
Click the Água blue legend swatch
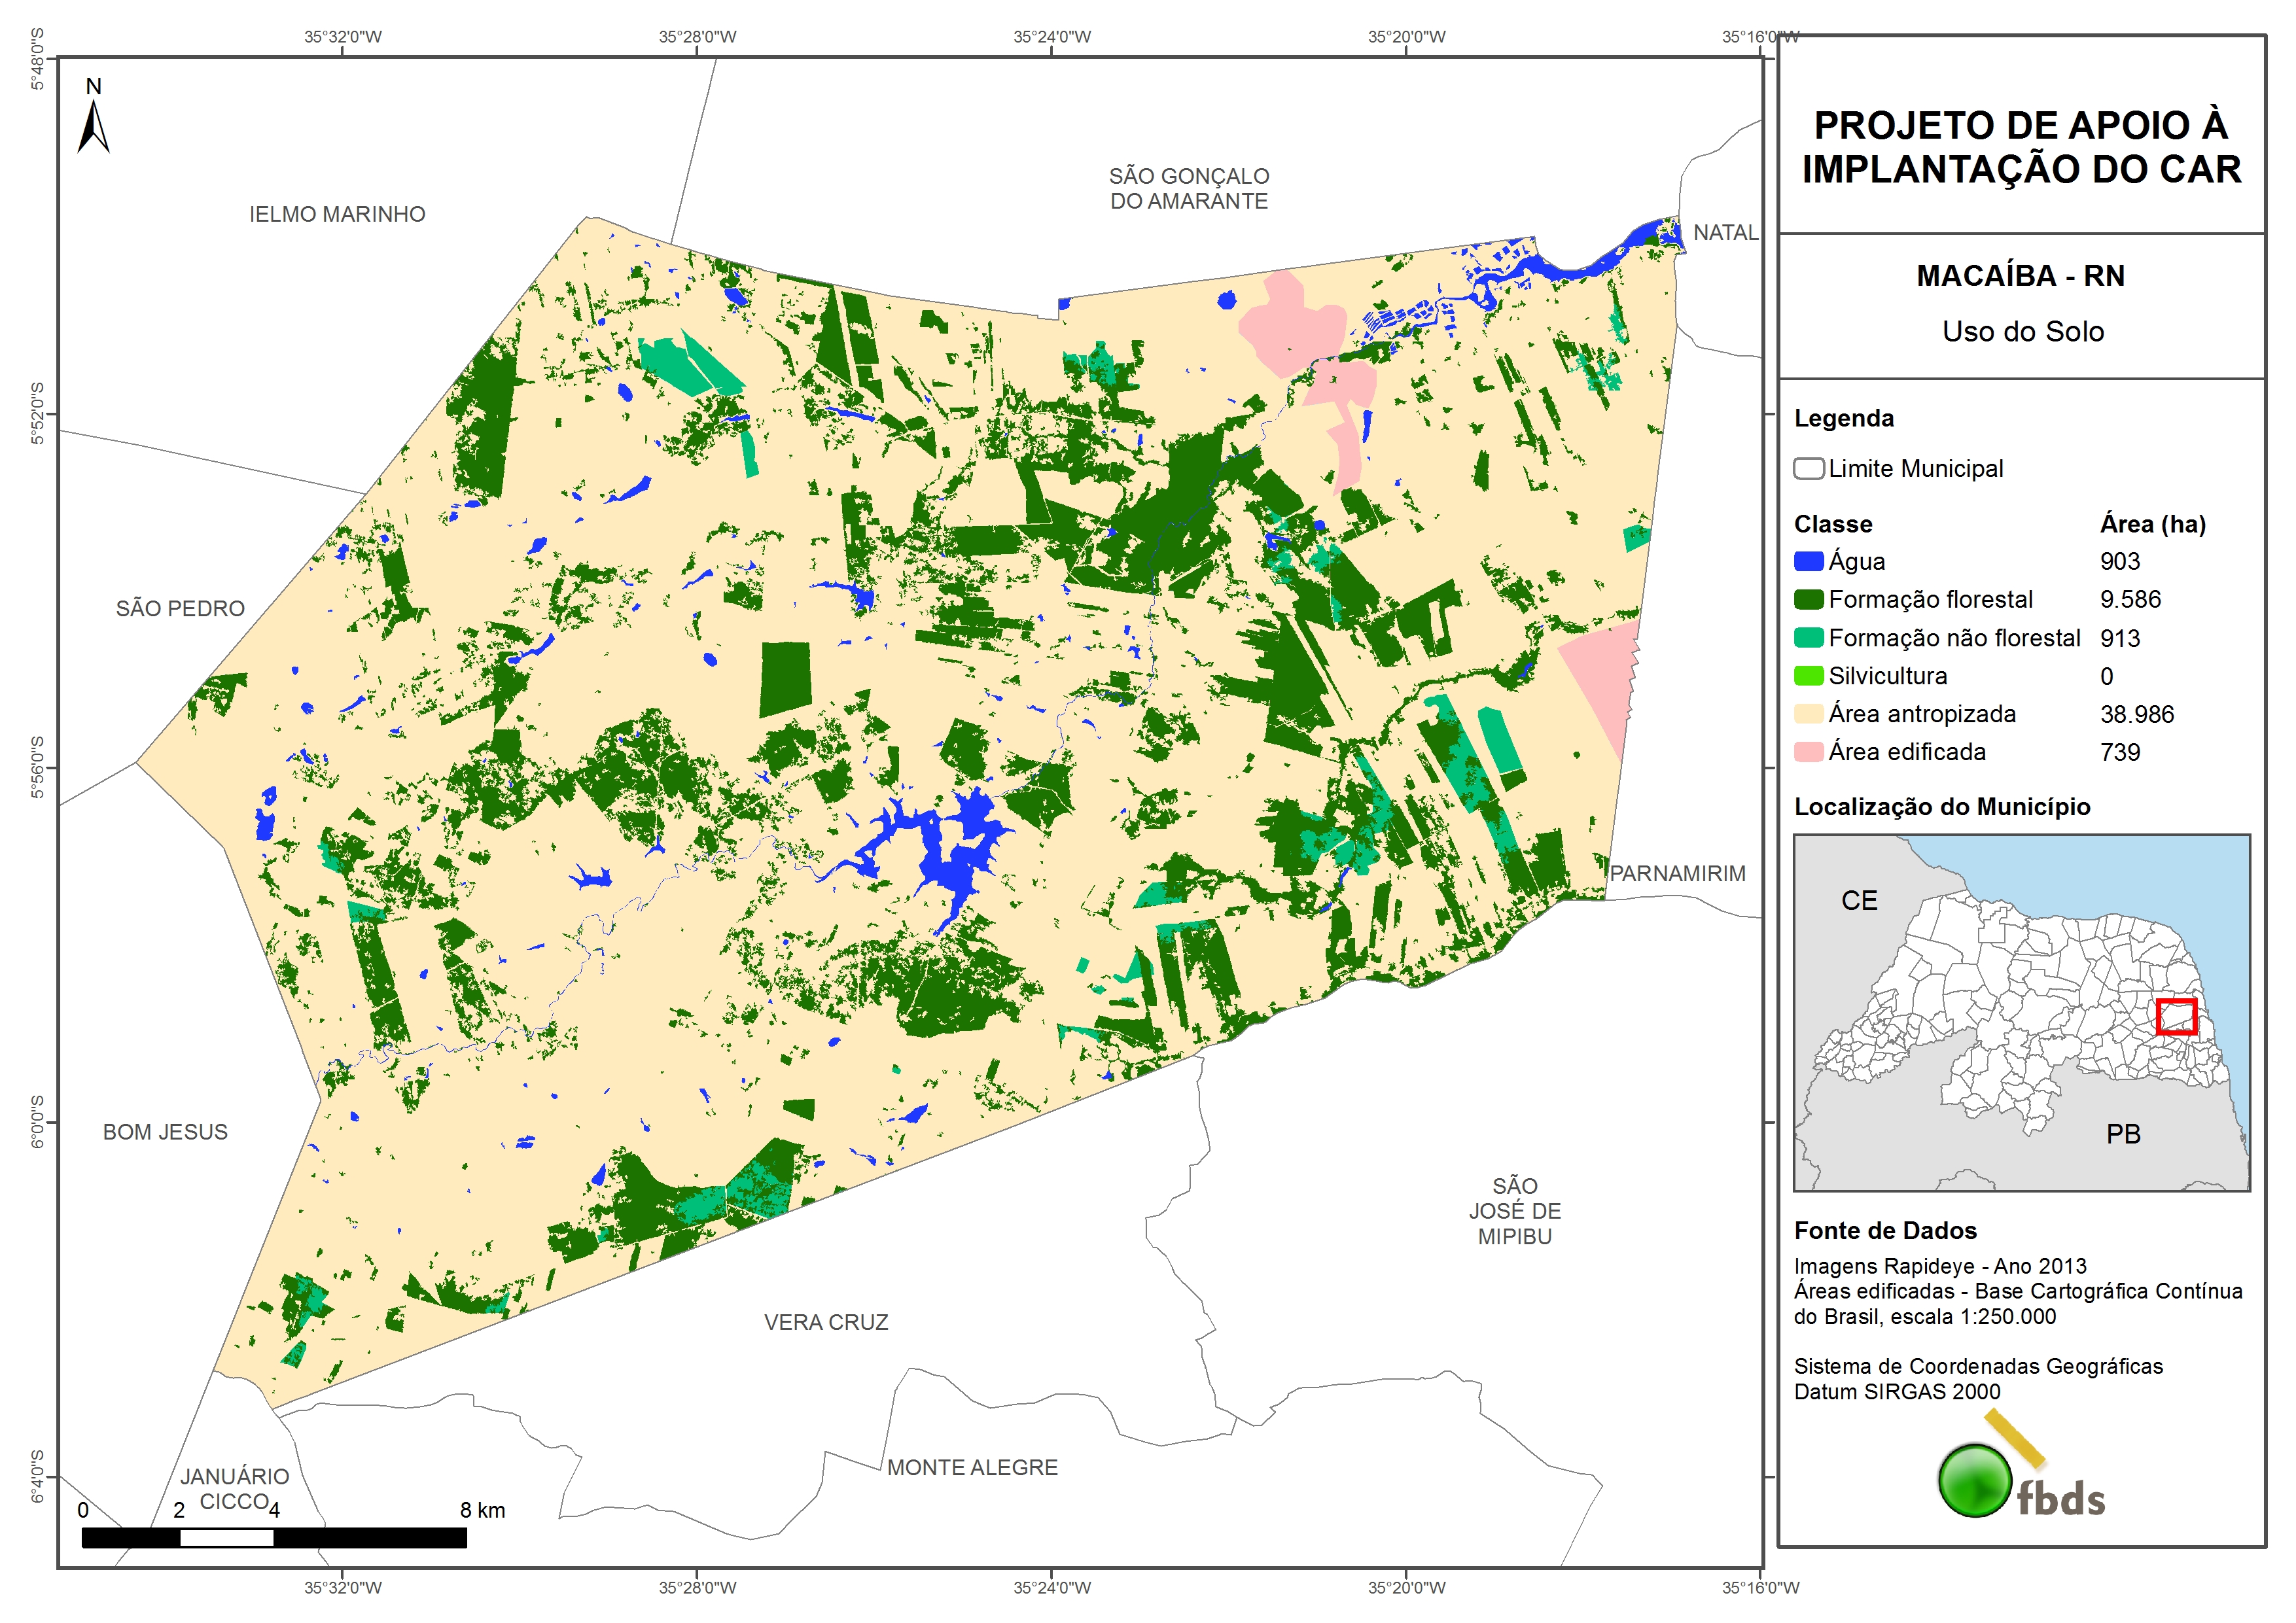coord(1808,561)
